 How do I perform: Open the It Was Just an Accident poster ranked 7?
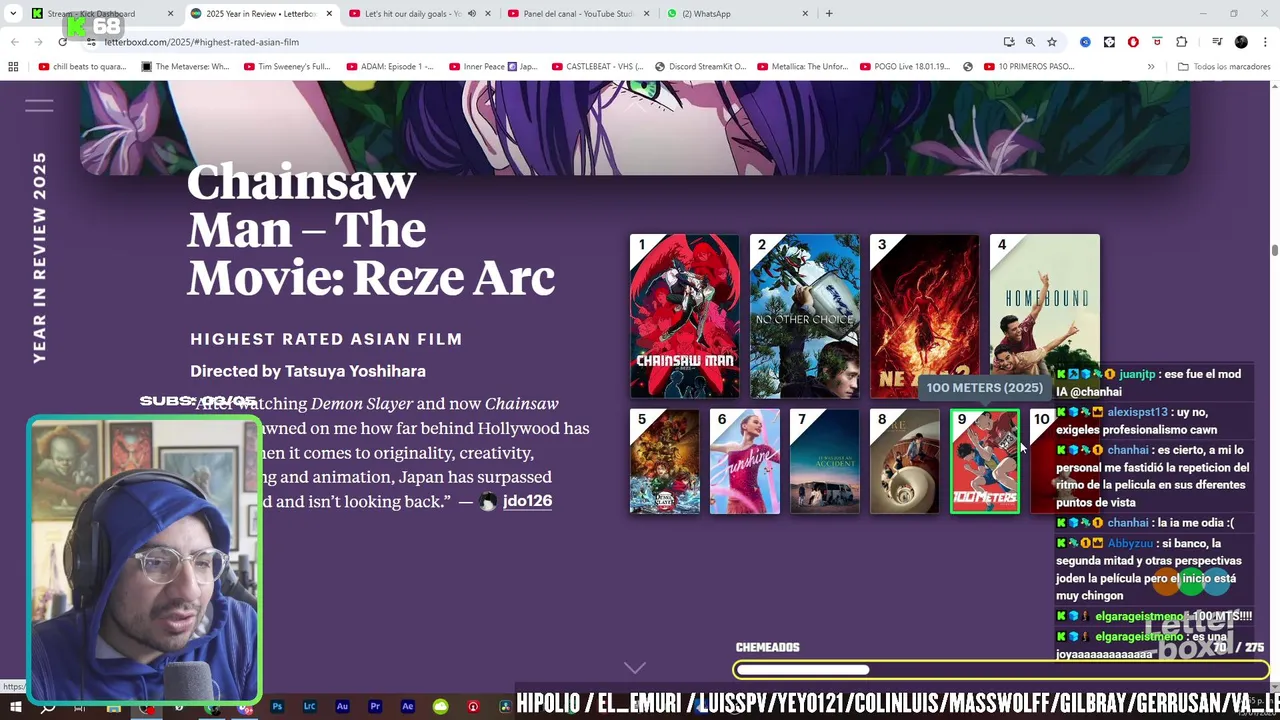tap(825, 461)
